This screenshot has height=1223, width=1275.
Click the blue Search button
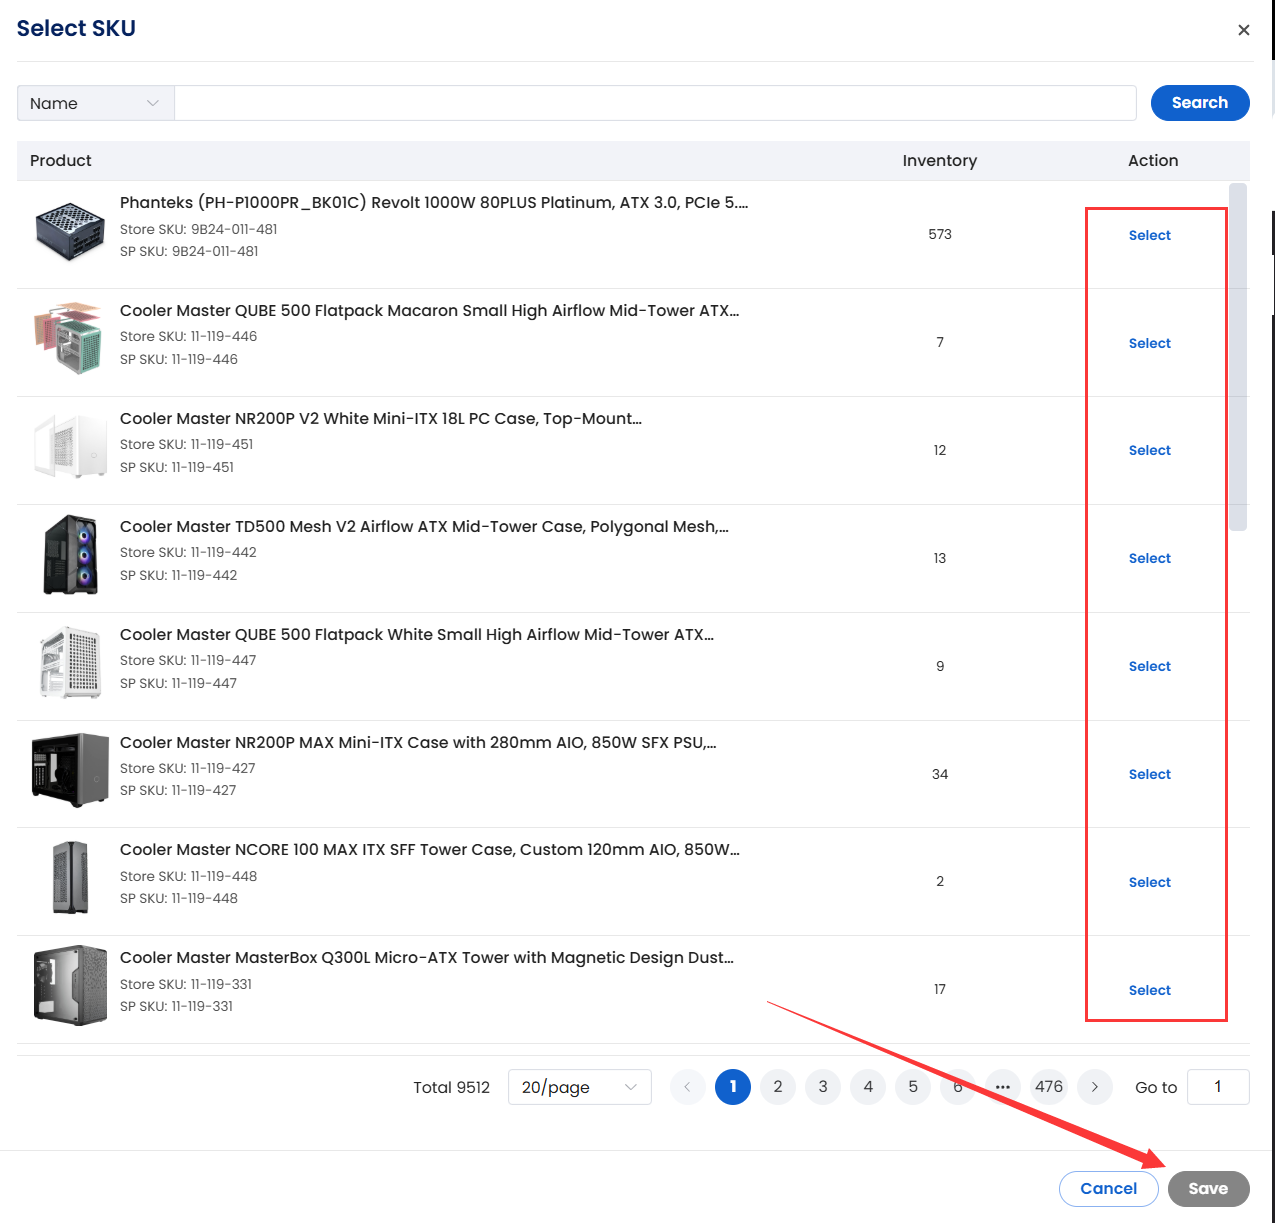click(1200, 103)
